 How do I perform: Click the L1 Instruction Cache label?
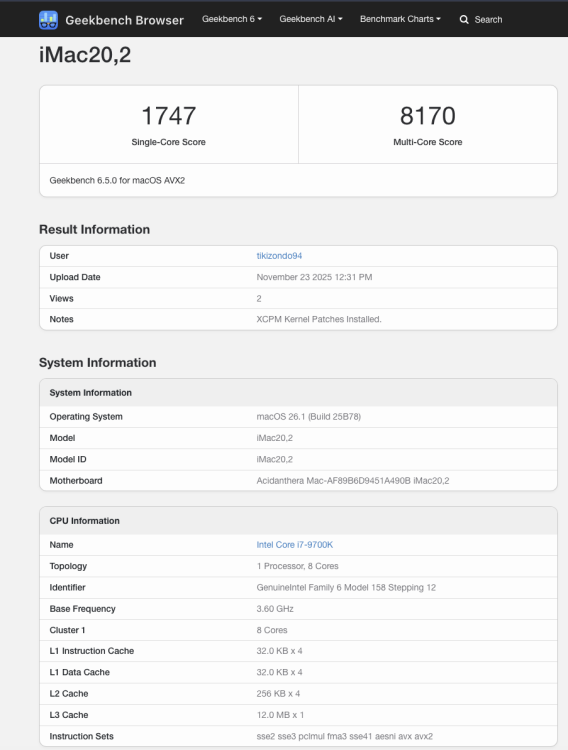pos(92,651)
